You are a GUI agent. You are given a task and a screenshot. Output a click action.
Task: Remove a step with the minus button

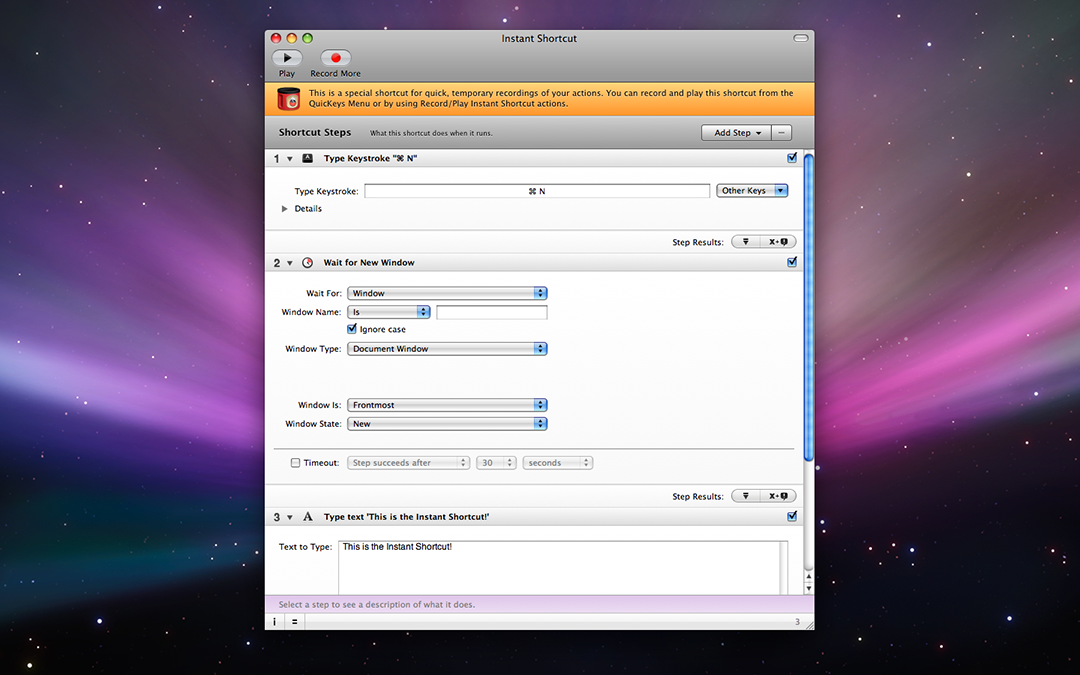782,132
